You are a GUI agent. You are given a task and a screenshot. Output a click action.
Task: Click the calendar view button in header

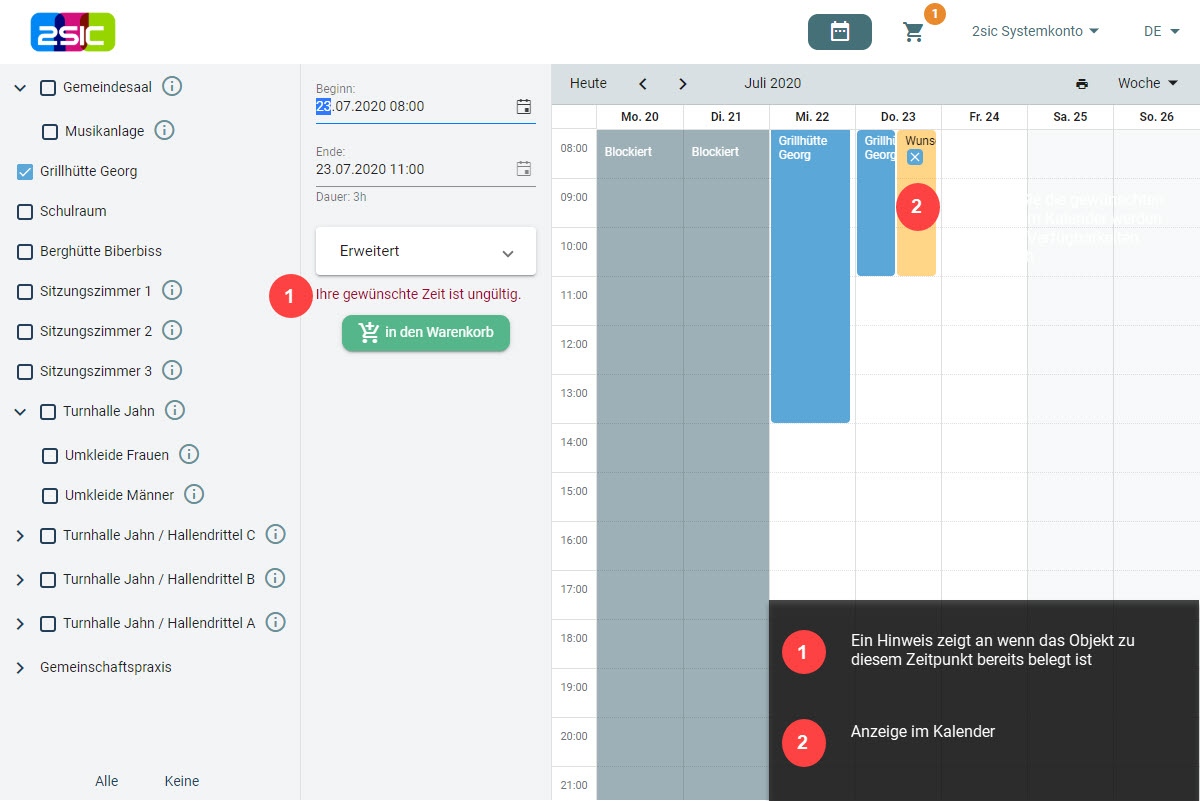(839, 32)
